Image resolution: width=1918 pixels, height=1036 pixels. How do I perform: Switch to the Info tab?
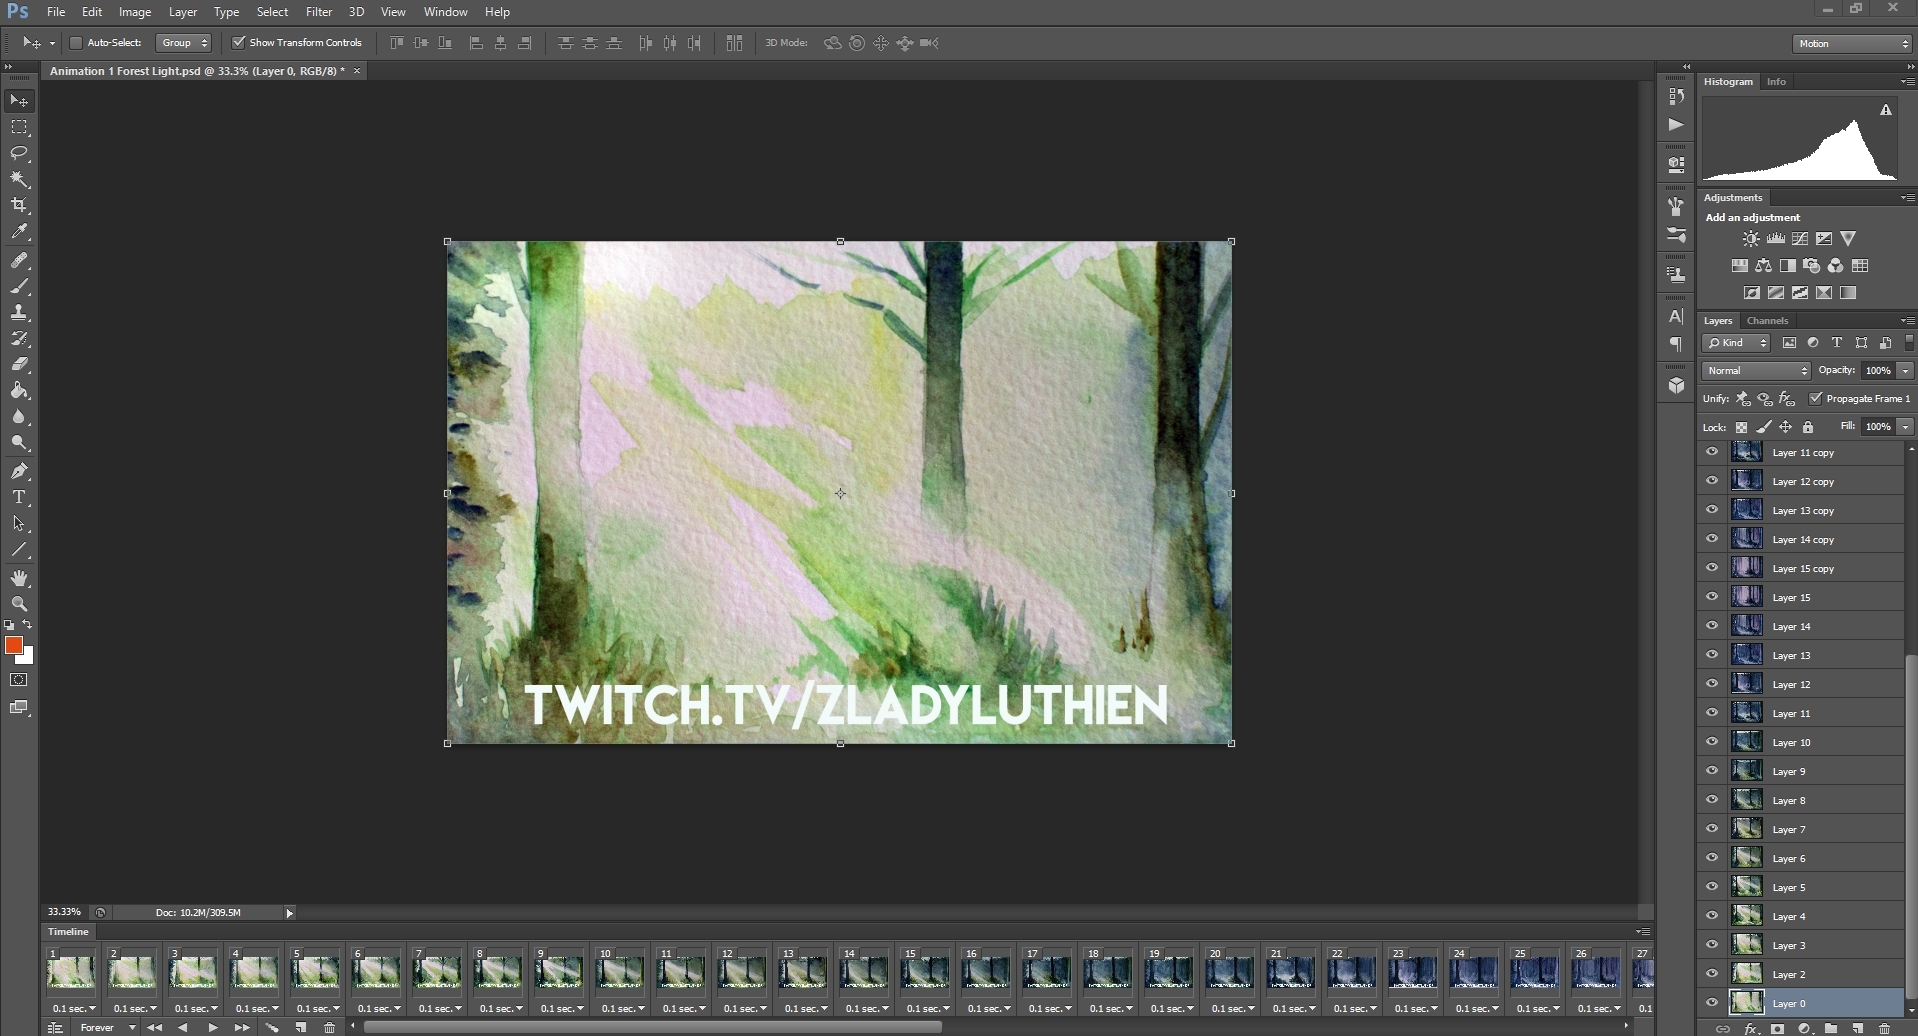(1776, 82)
